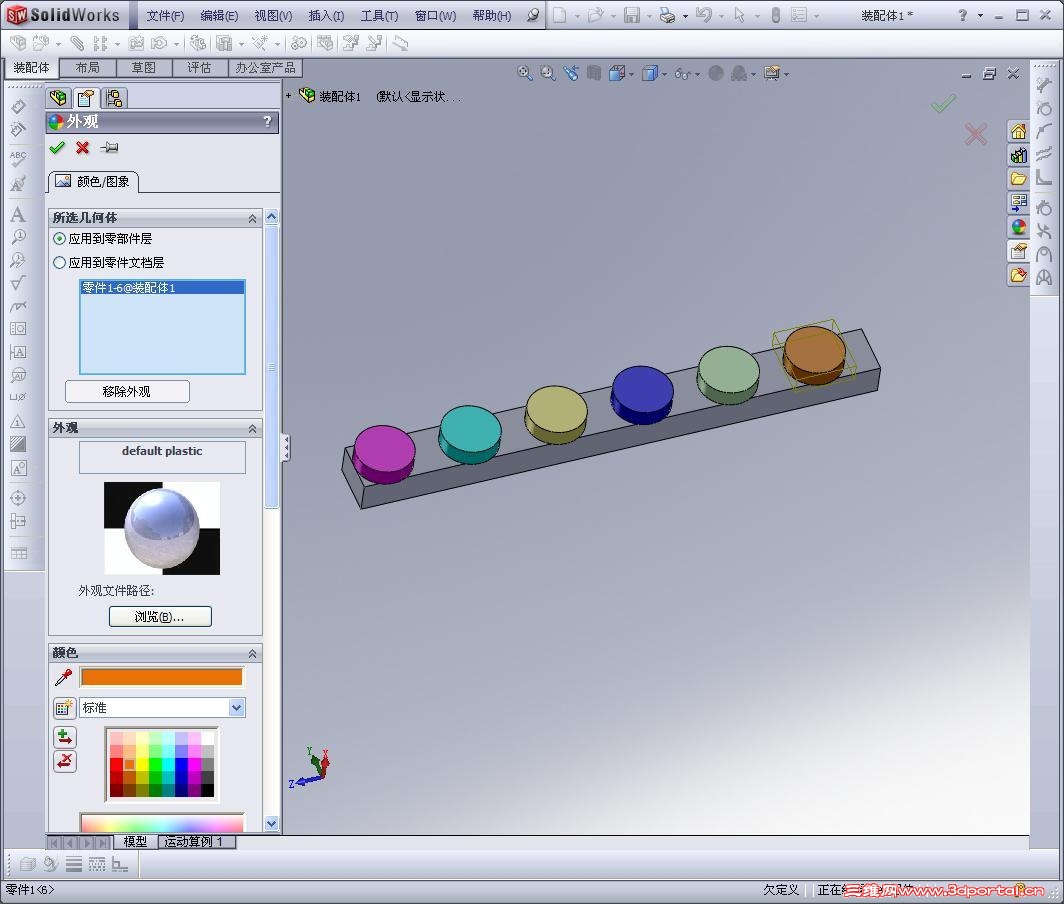
Task: Open the 标准 color standard dropdown
Action: (234, 708)
